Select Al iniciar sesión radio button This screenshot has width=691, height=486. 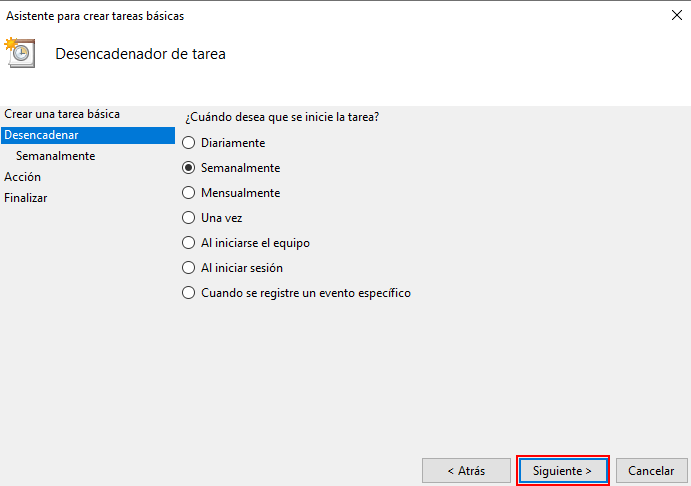(x=189, y=268)
